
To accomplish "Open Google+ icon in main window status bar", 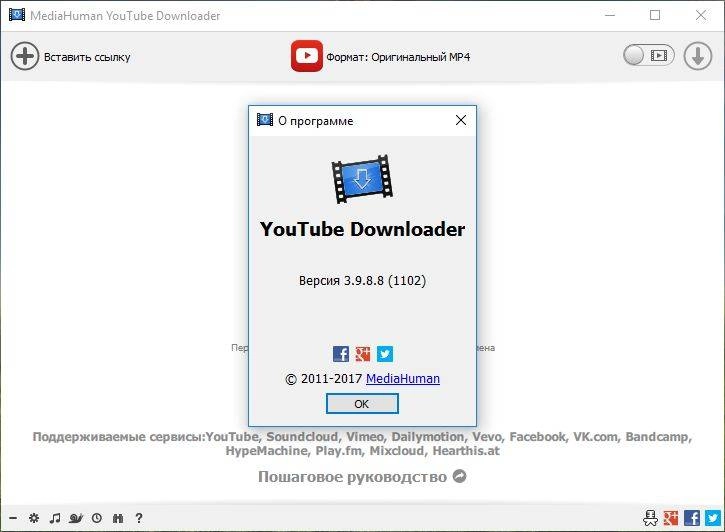I will pyautogui.click(x=671, y=518).
